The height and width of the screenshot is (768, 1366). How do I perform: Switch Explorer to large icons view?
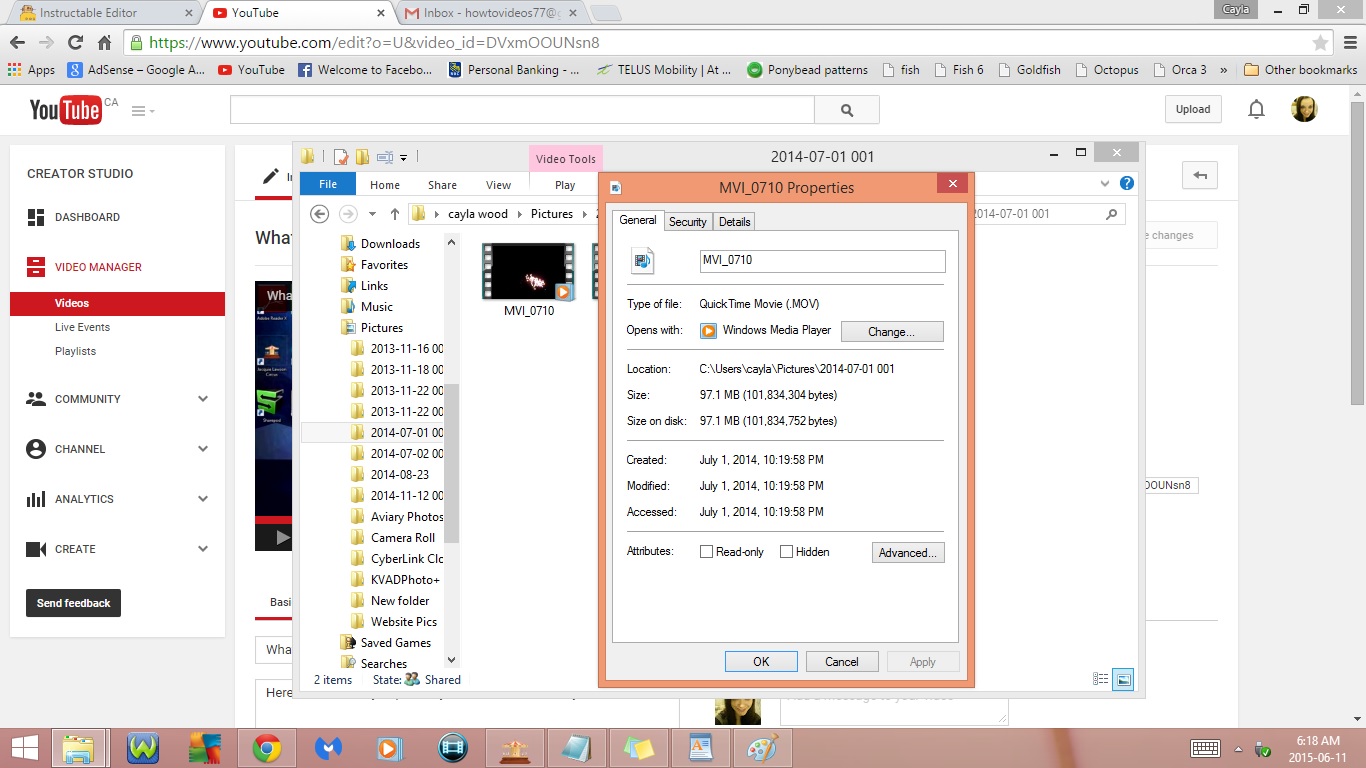(1123, 679)
